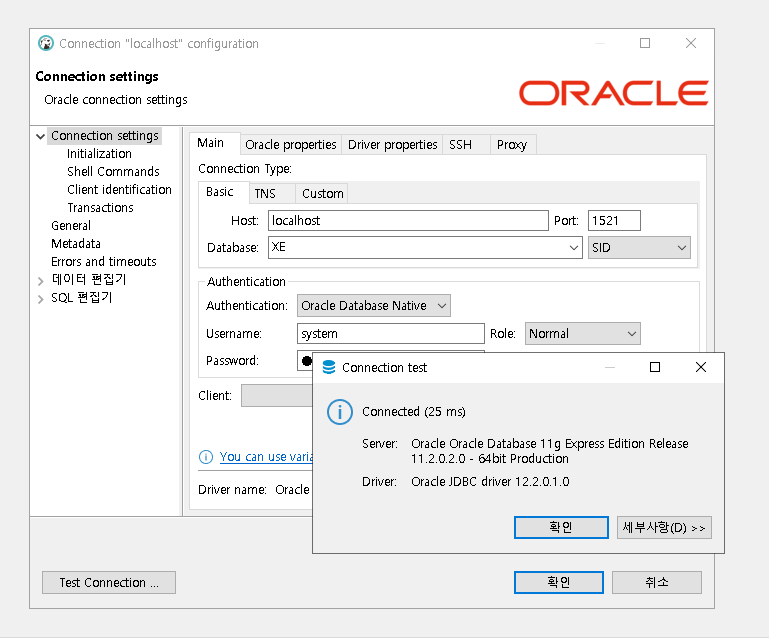Viewport: 769px width, 638px height.
Task: Select General in the settings tree
Action: coord(71,226)
